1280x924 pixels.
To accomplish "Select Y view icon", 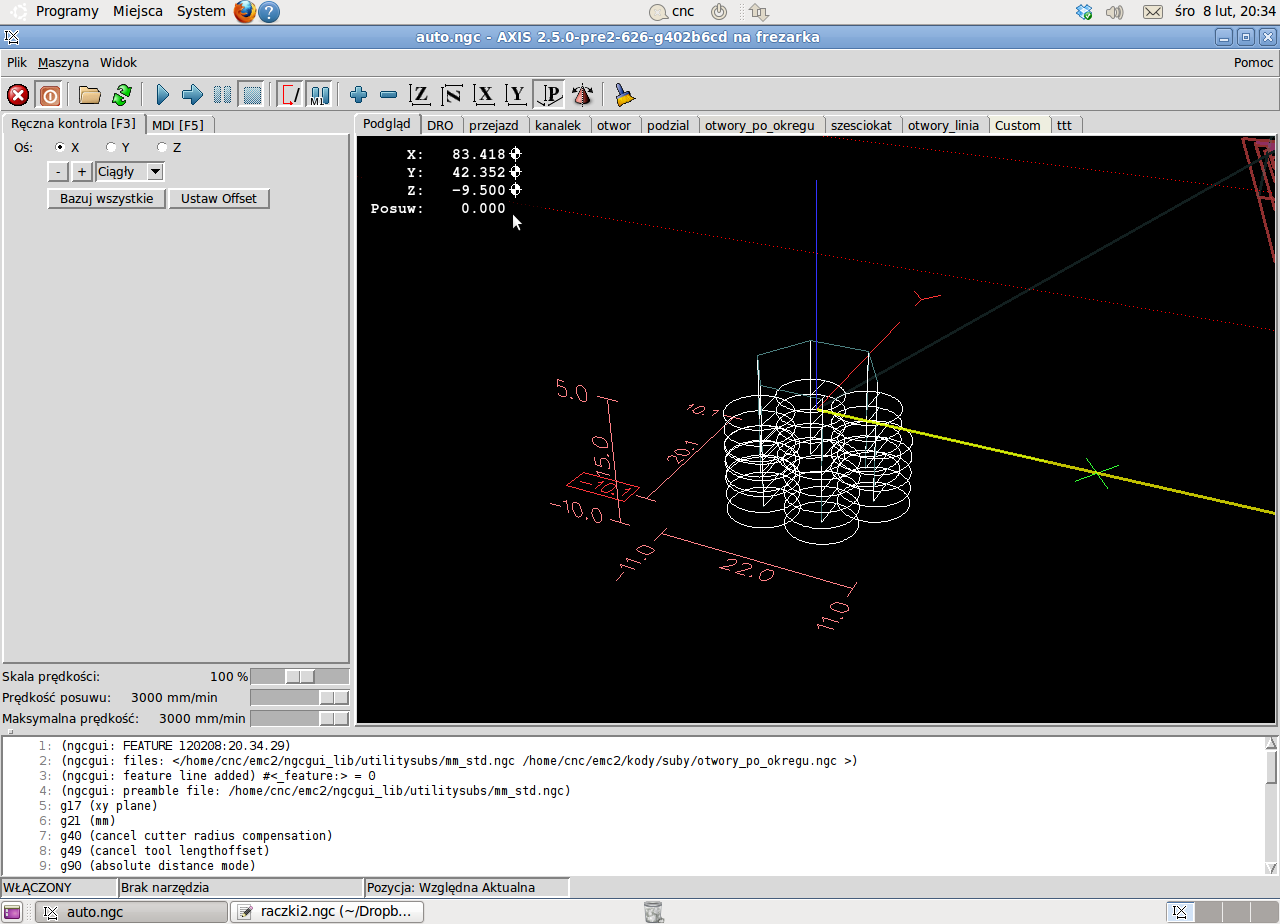I will 517,95.
